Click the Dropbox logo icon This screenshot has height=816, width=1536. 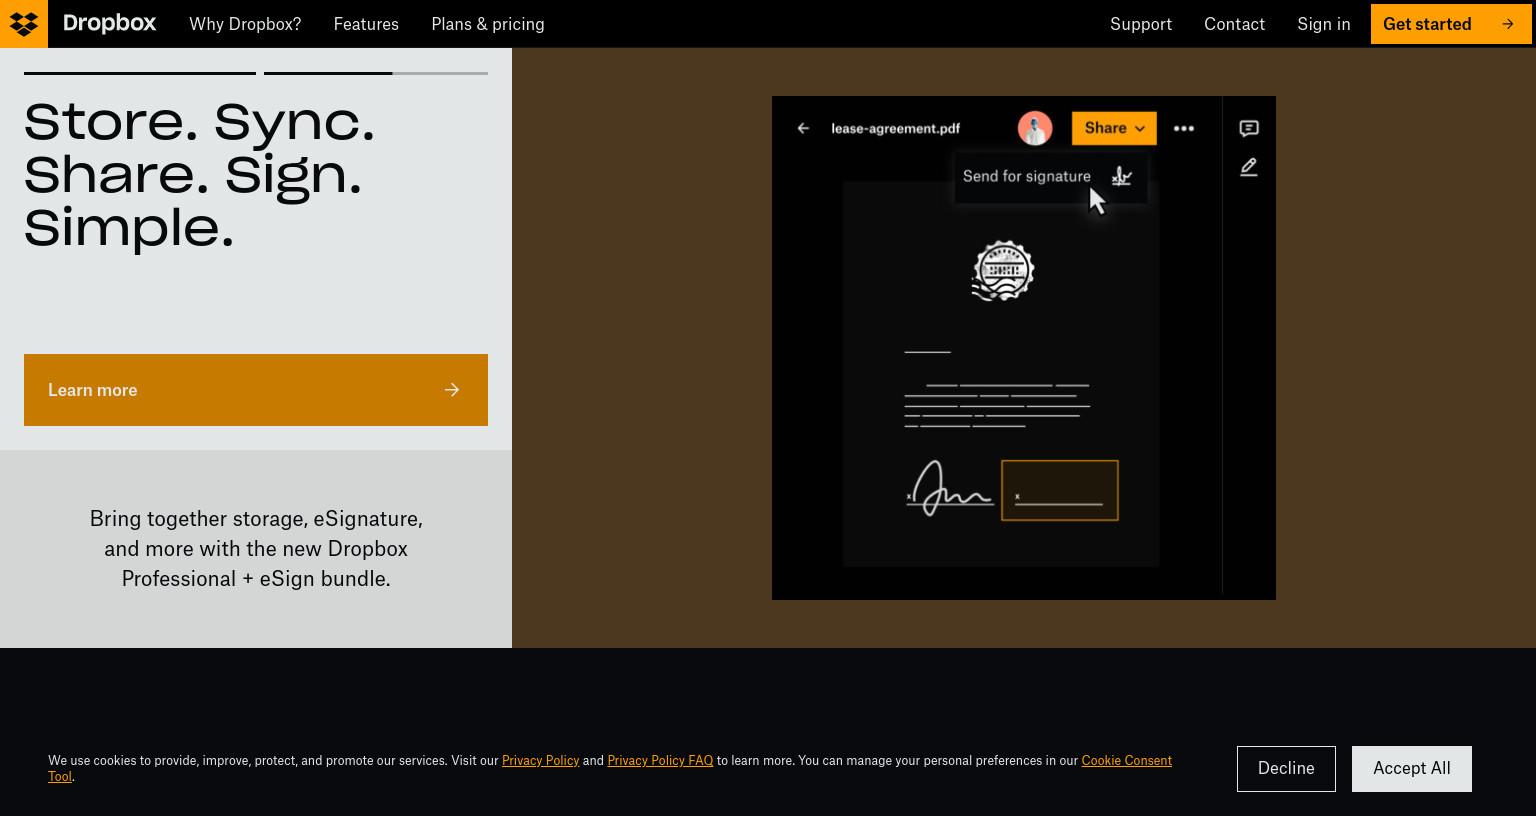coord(24,24)
